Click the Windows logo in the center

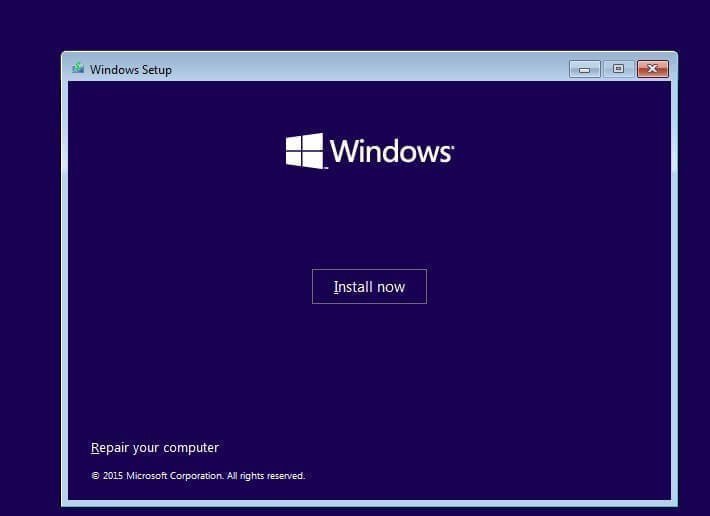tap(369, 151)
